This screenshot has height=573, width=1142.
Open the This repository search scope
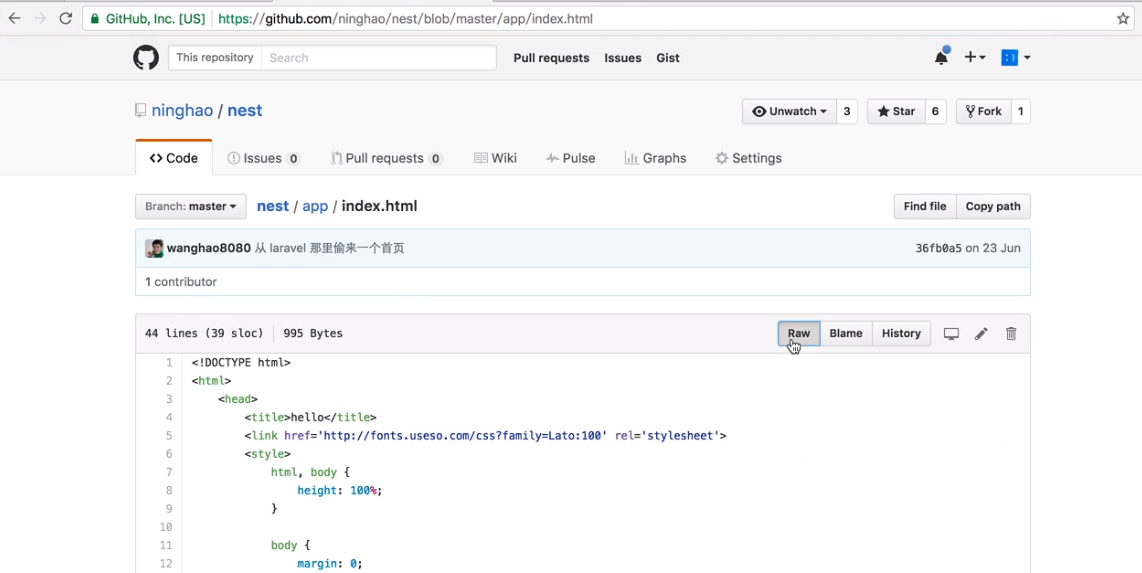[215, 58]
